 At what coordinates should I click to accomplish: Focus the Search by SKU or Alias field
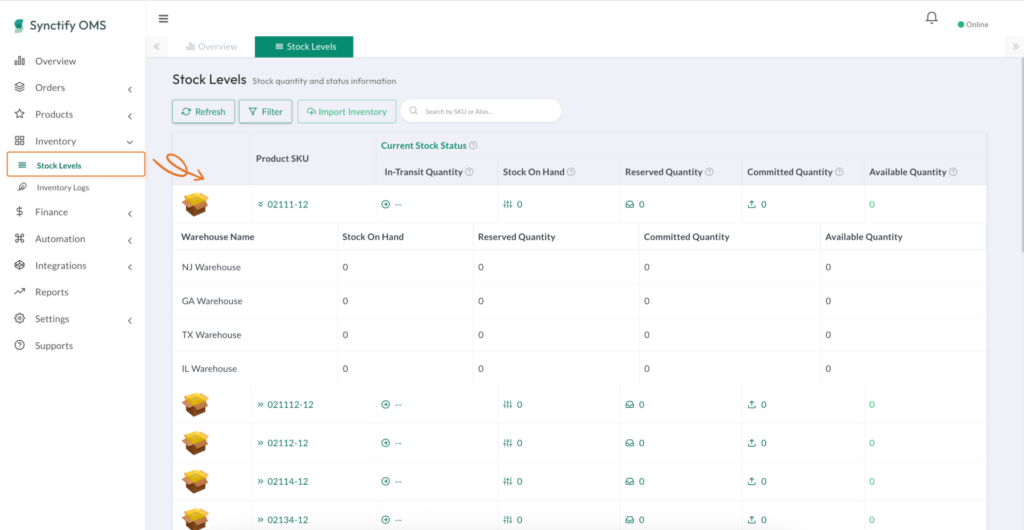click(481, 111)
